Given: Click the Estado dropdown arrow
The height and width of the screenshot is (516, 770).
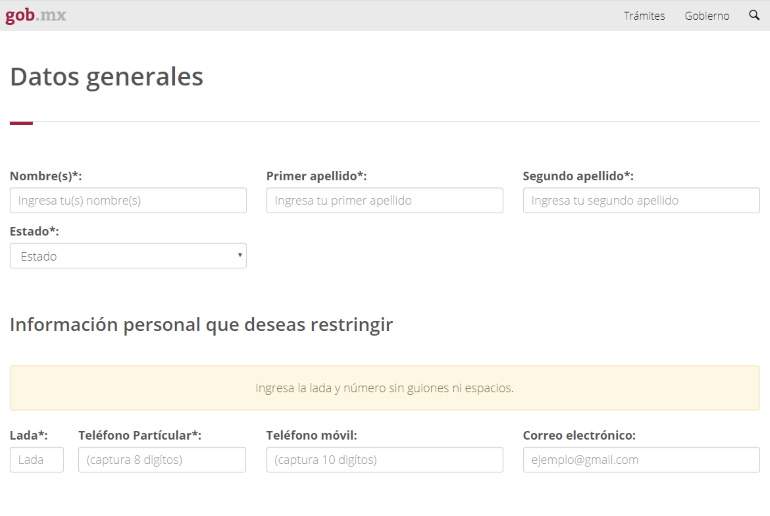Looking at the screenshot, I should click(x=240, y=255).
